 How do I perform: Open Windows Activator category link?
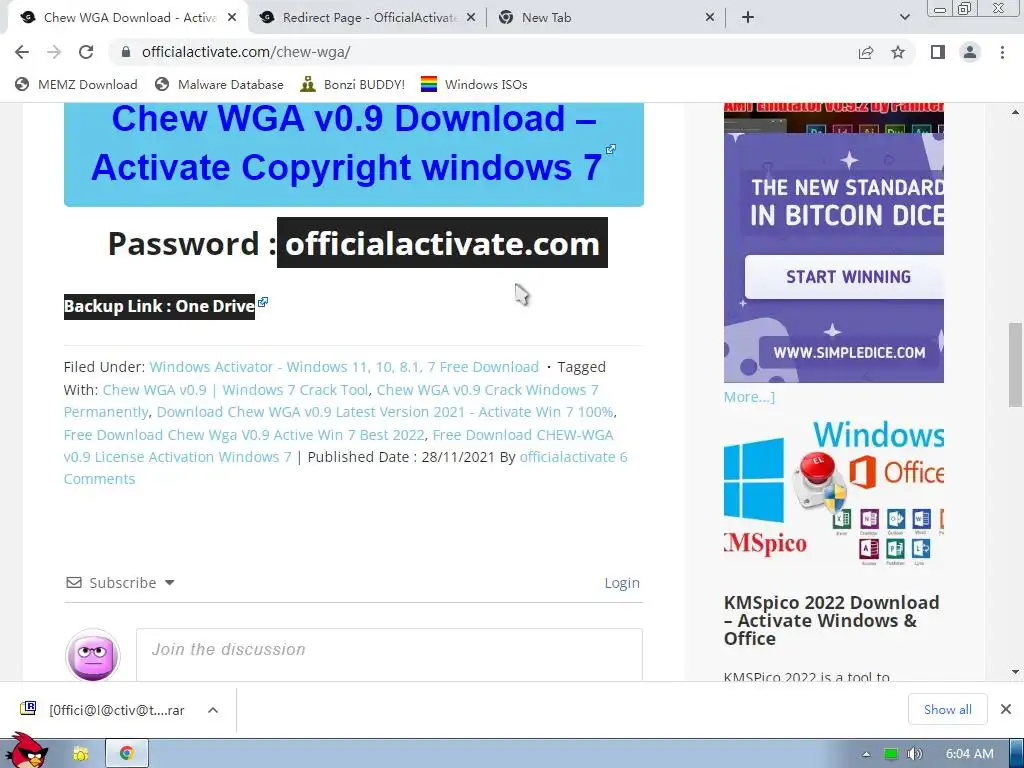coord(344,367)
